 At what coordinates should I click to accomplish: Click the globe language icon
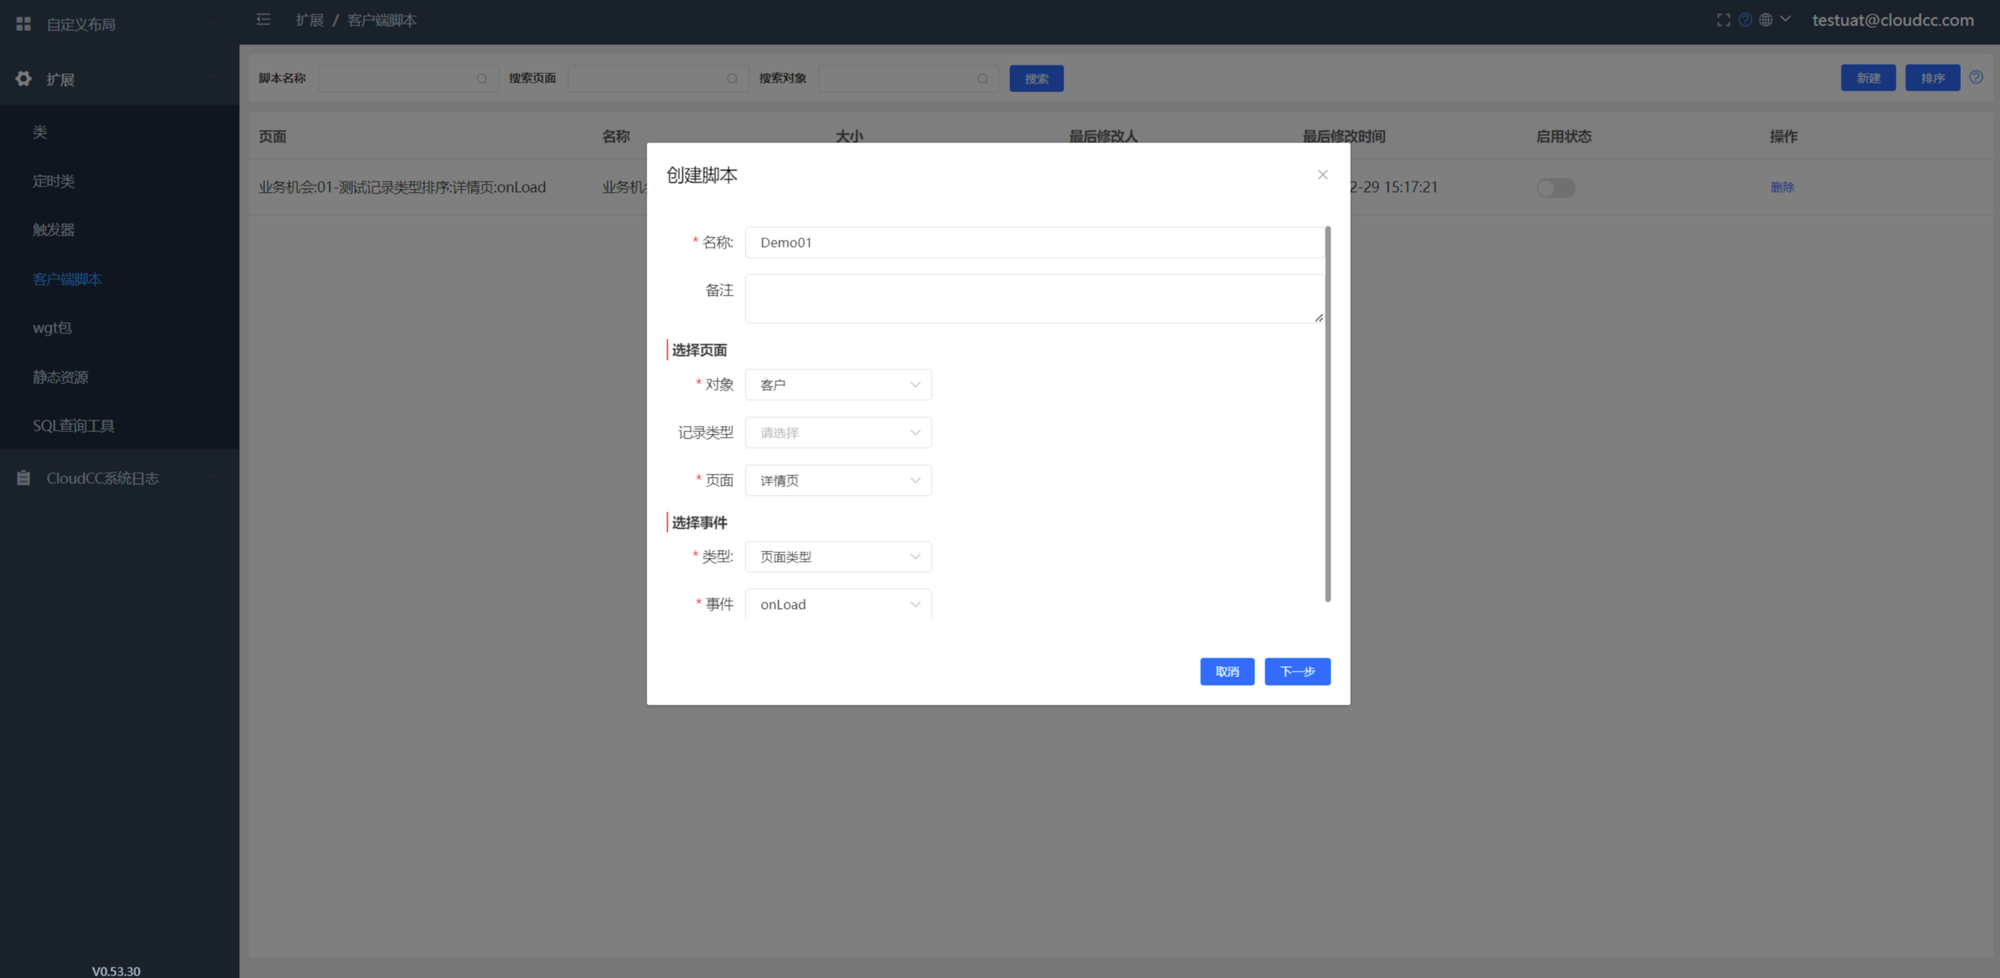[x=1766, y=20]
